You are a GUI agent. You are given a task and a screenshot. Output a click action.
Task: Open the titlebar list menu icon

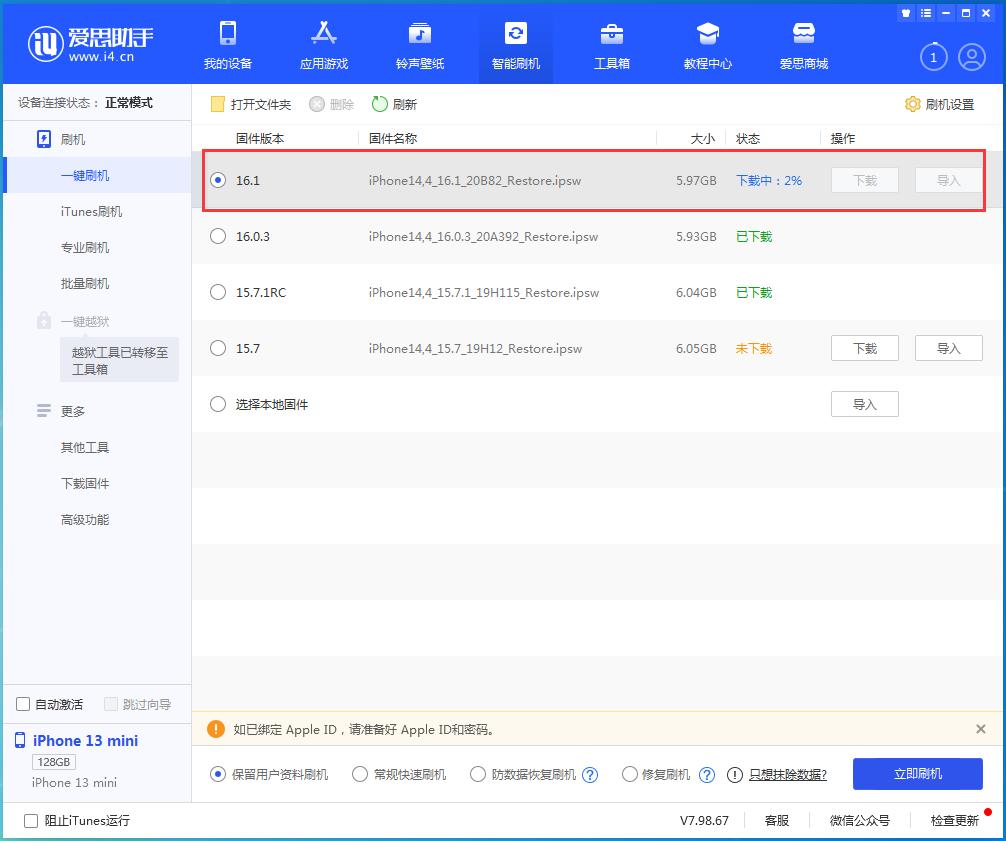tap(925, 12)
